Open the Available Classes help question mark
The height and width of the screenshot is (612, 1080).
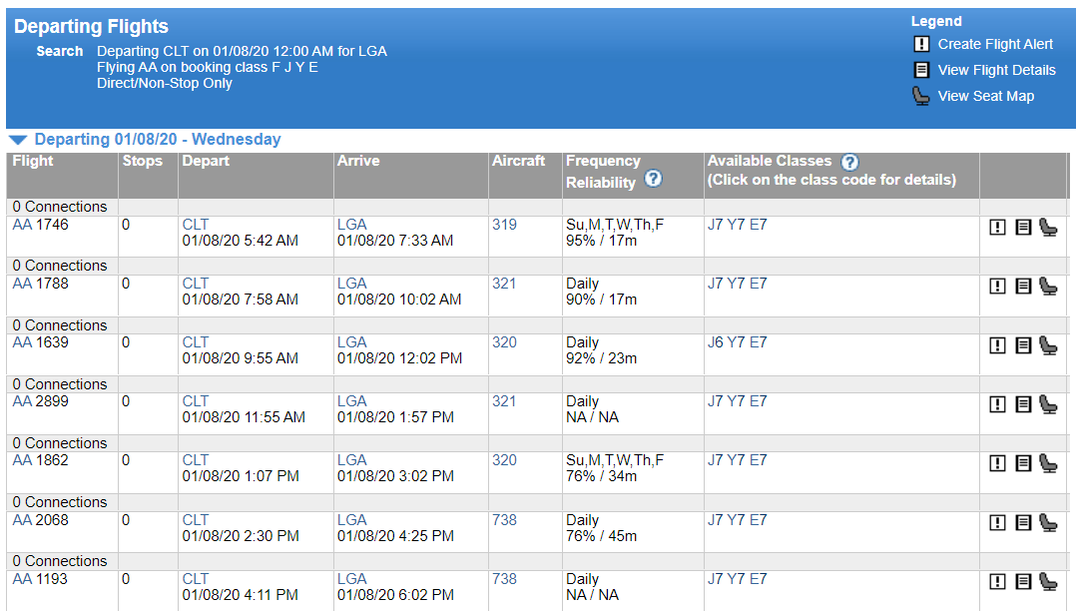(x=850, y=161)
